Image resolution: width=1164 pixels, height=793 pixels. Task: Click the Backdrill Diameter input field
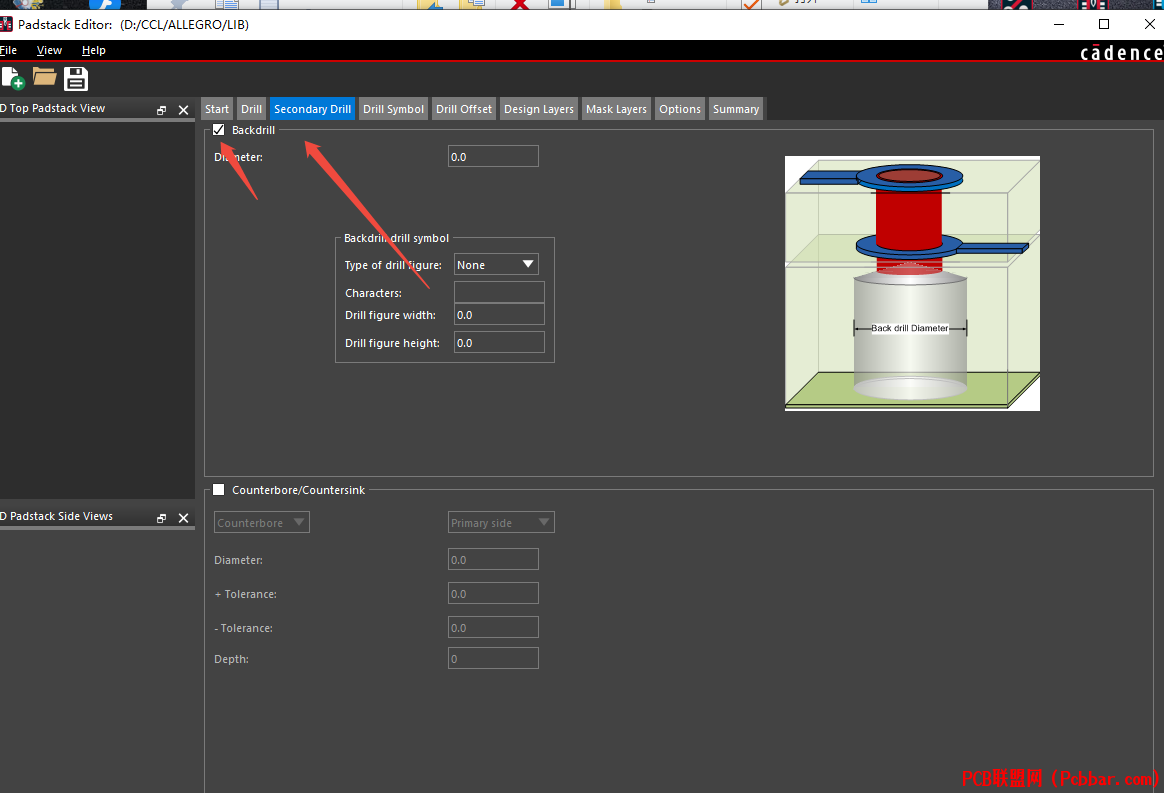(493, 157)
